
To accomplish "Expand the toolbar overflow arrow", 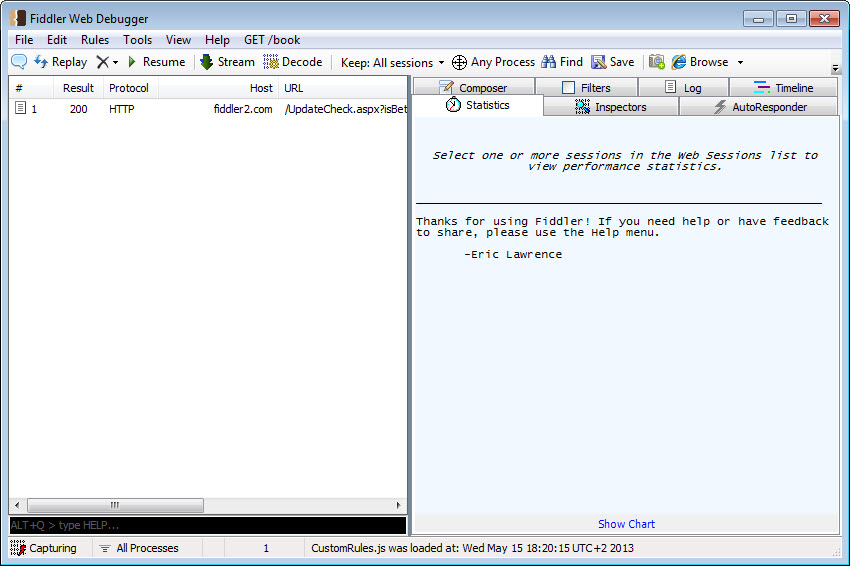I will pyautogui.click(x=835, y=68).
